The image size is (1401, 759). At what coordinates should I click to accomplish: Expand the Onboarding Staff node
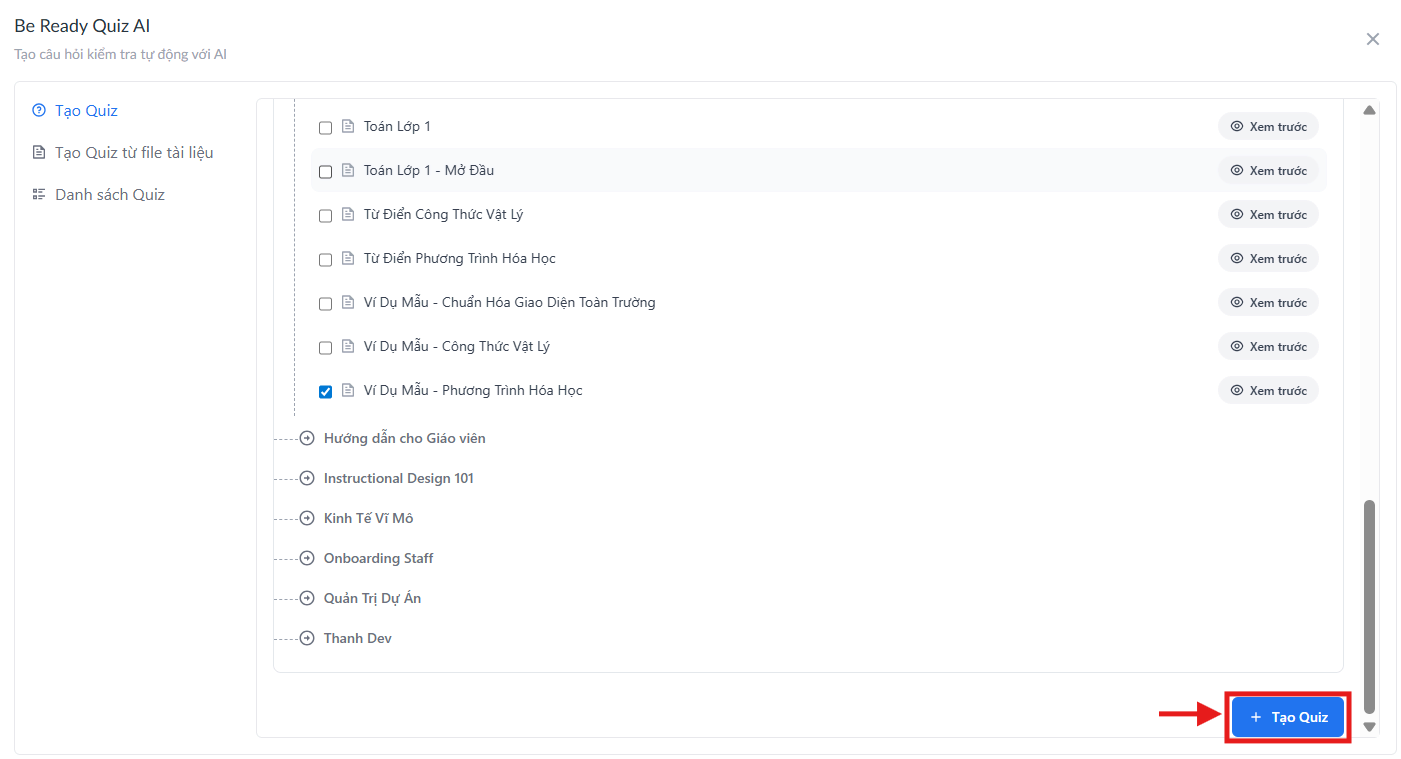[307, 558]
